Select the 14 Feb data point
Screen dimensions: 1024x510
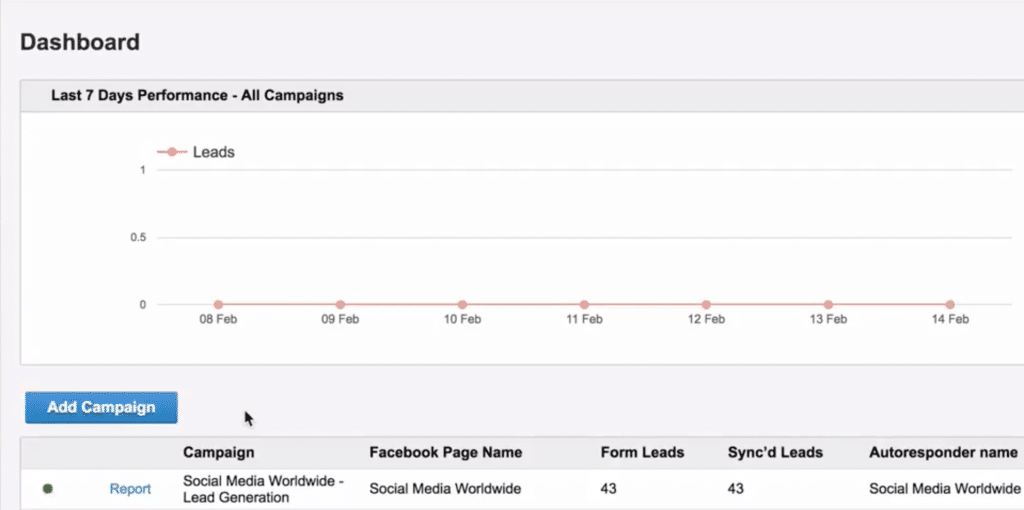coord(950,304)
